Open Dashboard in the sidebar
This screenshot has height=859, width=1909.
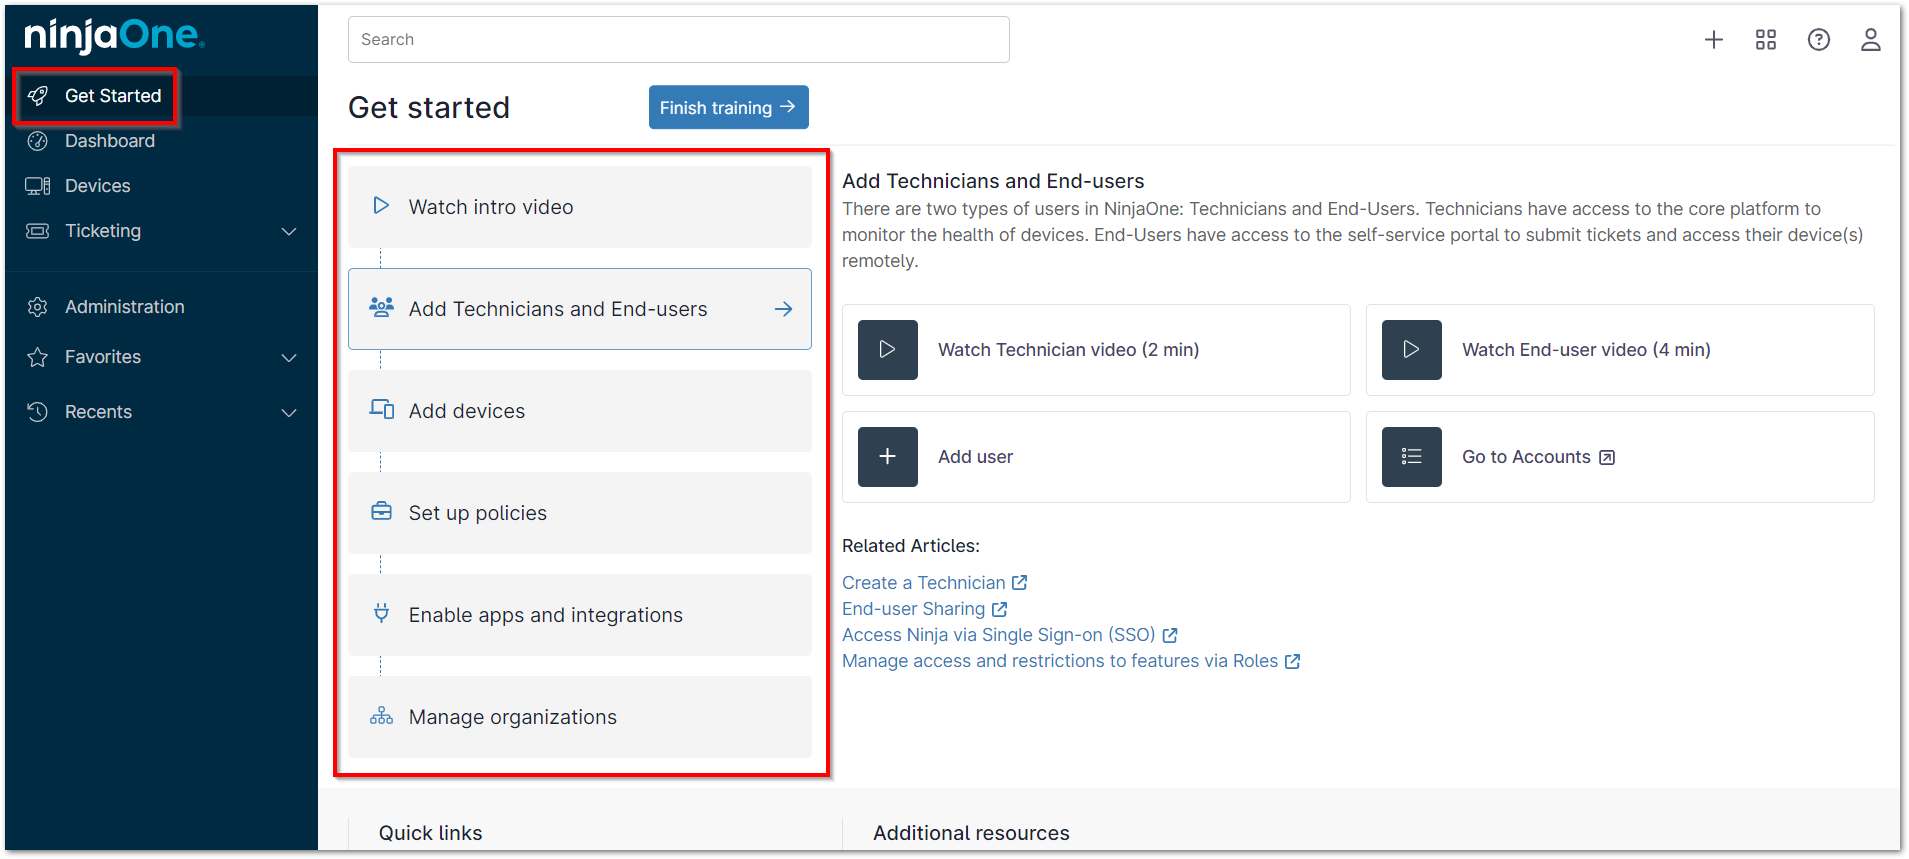(x=109, y=141)
